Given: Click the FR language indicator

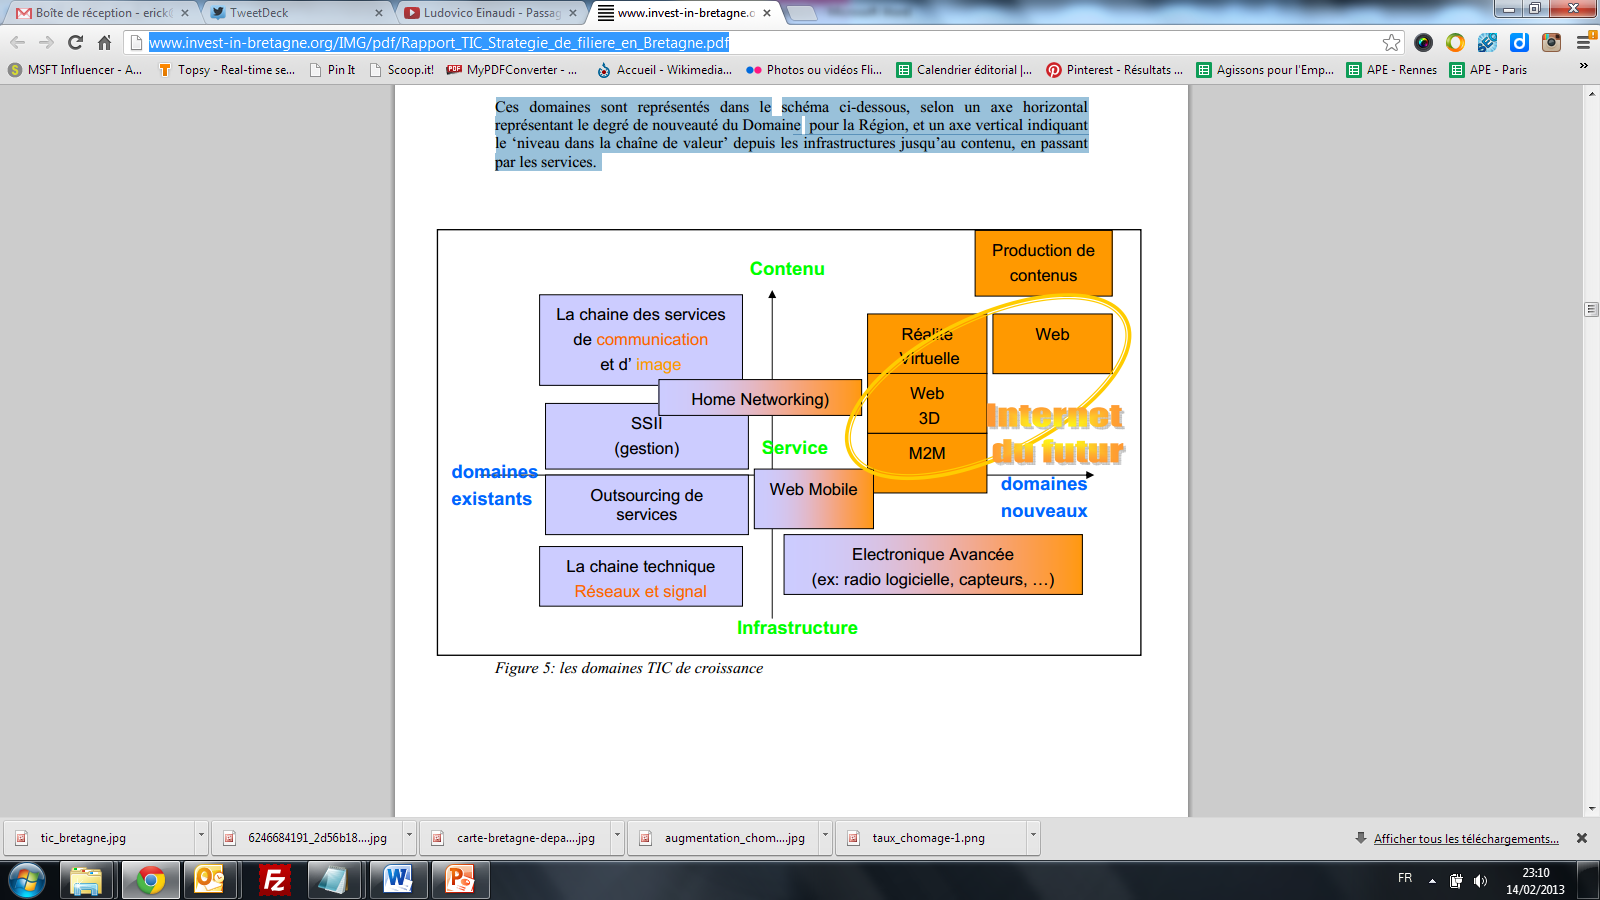Looking at the screenshot, I should point(1405,878).
